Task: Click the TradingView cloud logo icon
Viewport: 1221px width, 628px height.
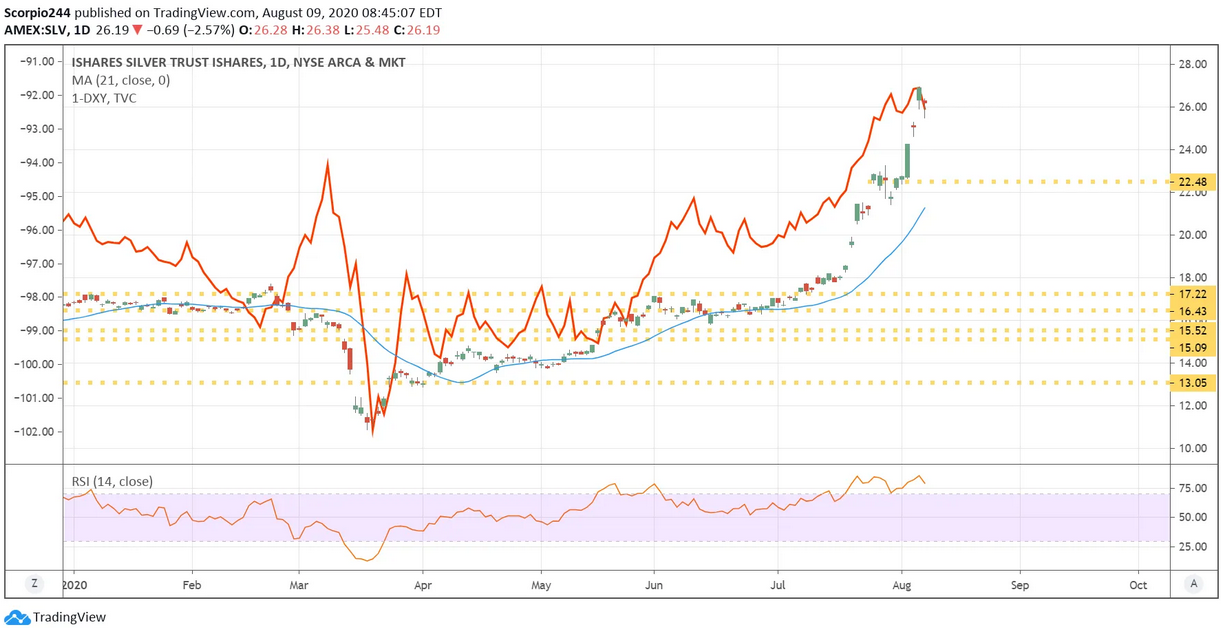Action: click(17, 617)
